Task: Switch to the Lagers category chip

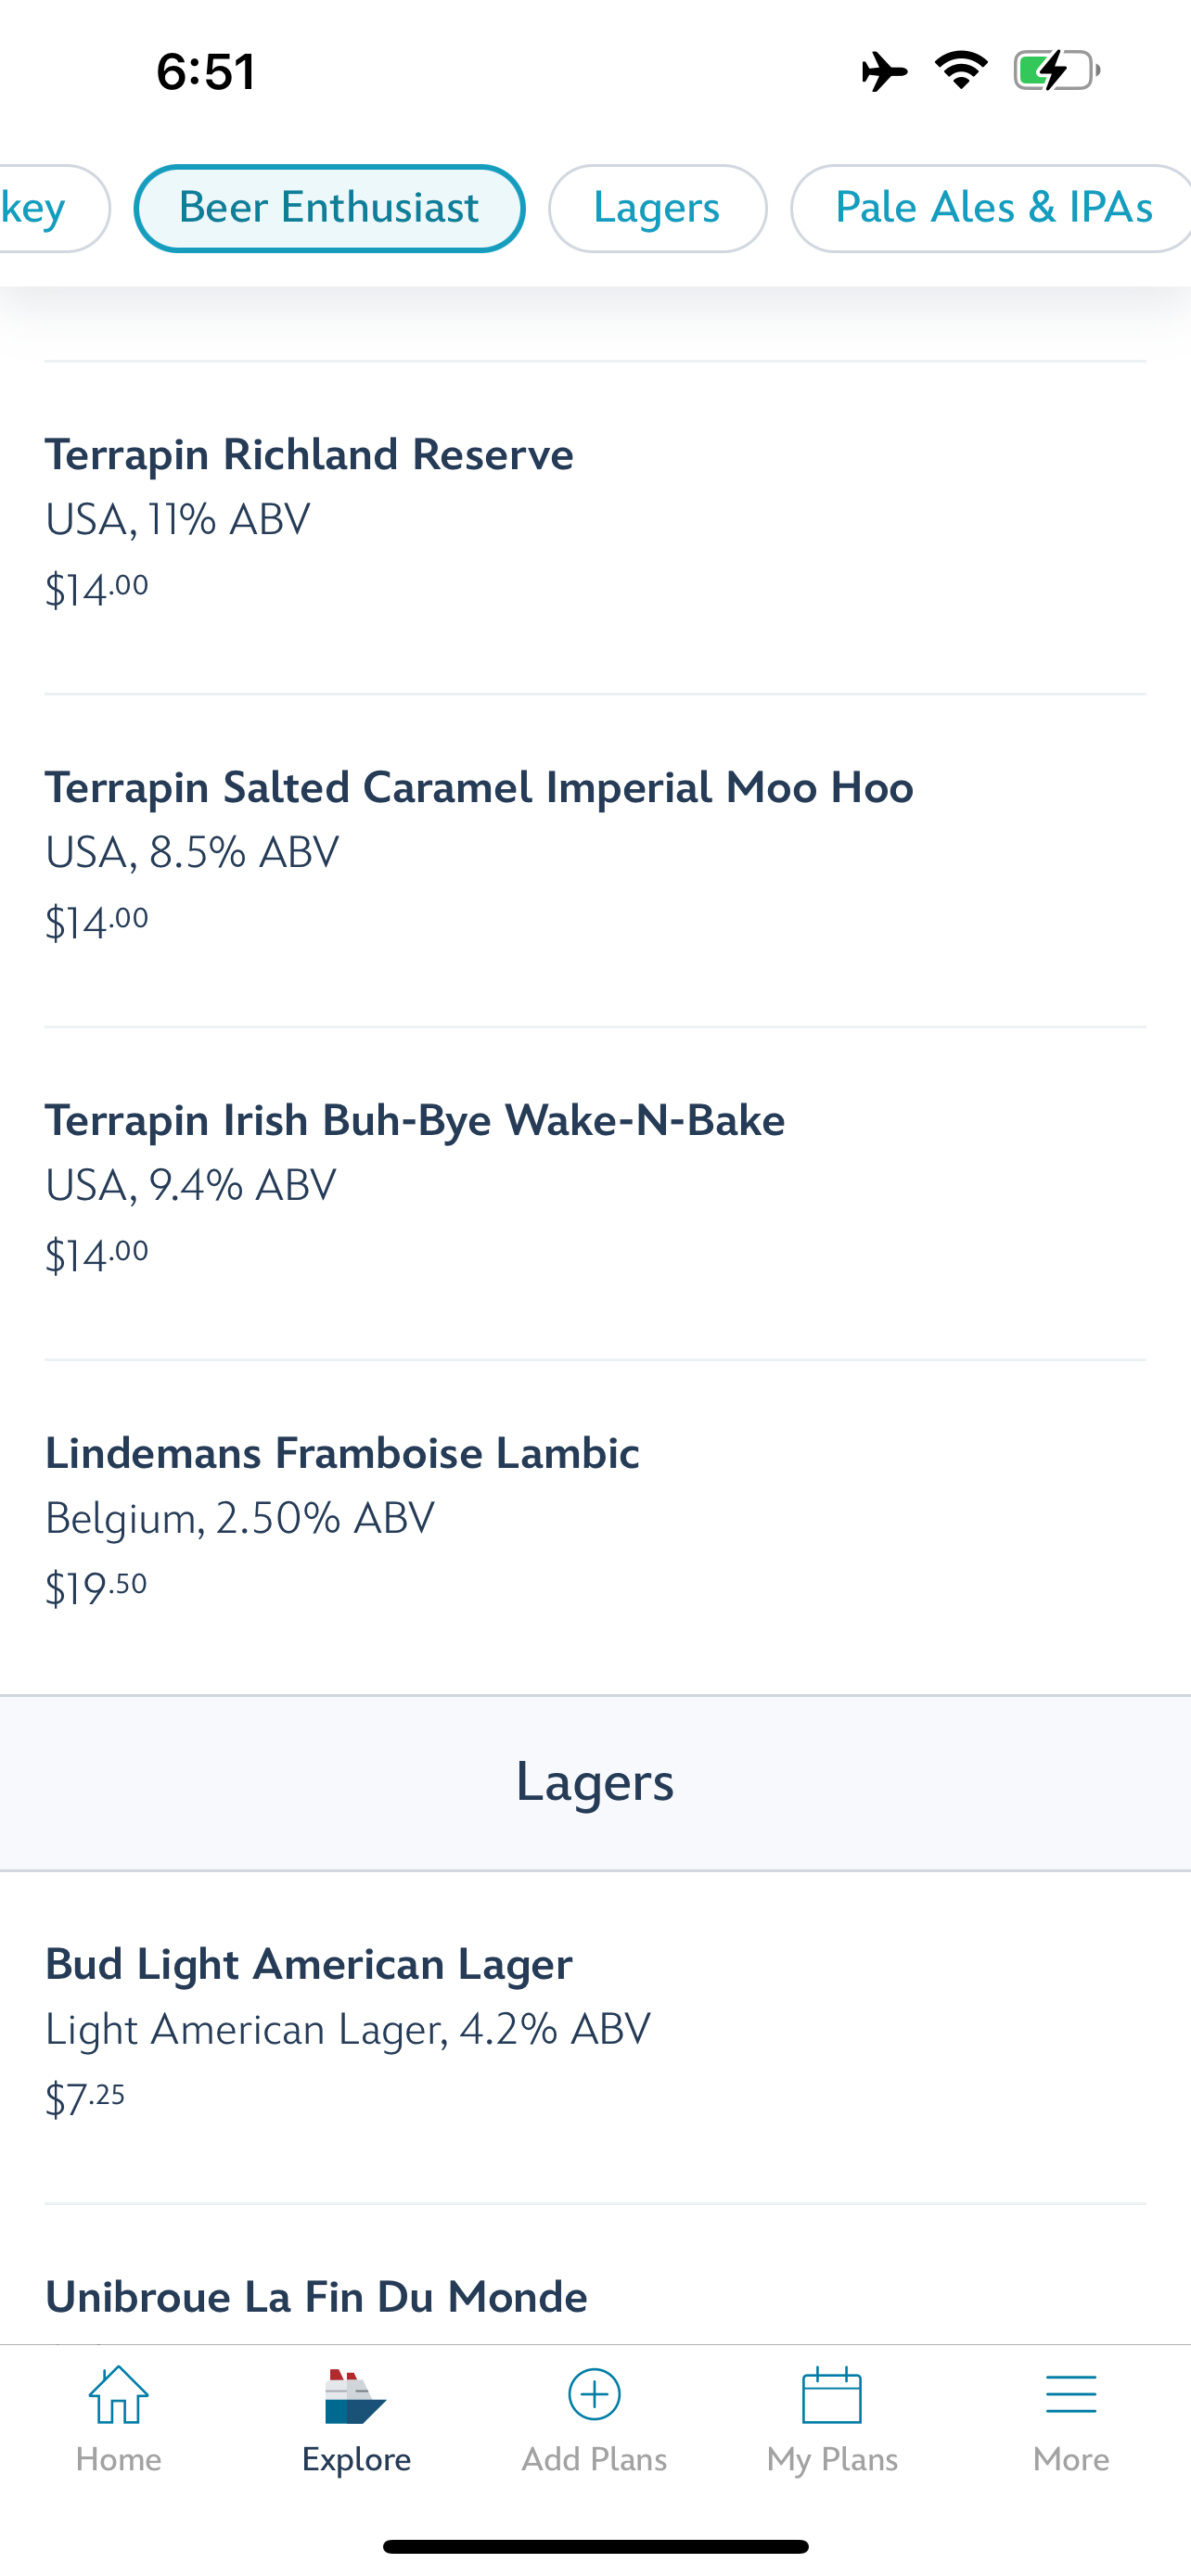Action: pos(657,208)
